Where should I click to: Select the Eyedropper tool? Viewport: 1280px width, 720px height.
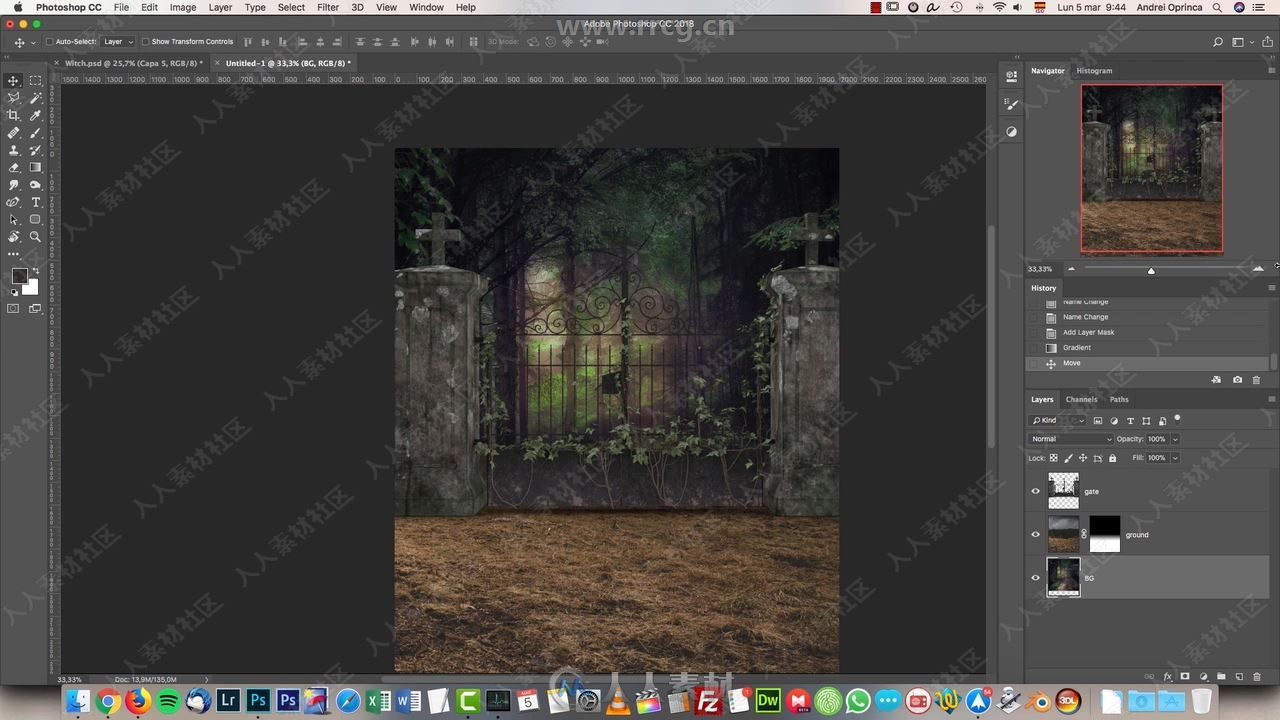[35, 115]
